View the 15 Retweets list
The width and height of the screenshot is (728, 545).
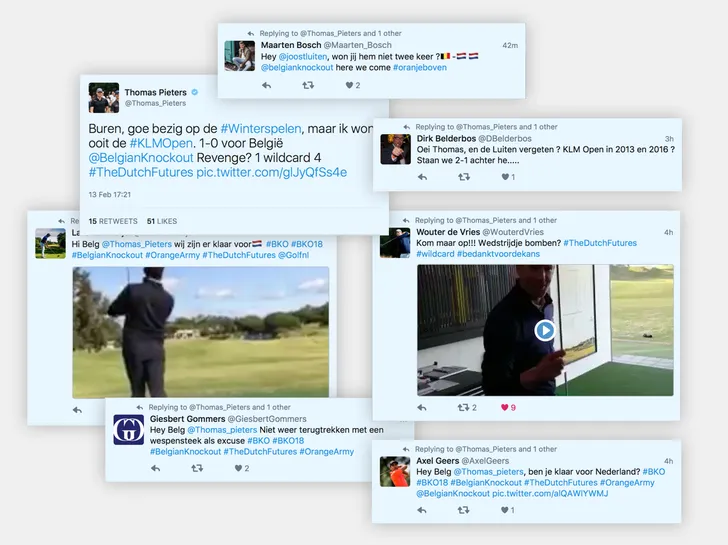[x=110, y=220]
